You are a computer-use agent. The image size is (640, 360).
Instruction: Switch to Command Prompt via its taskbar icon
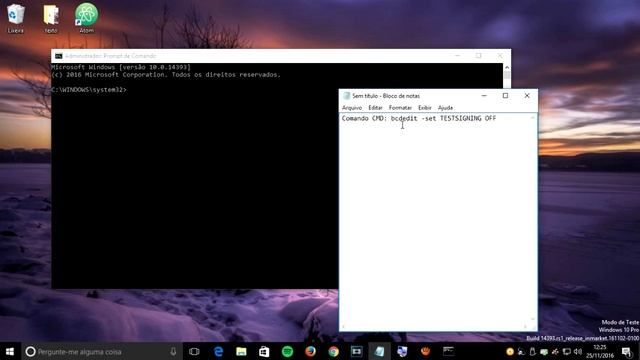[x=448, y=351]
